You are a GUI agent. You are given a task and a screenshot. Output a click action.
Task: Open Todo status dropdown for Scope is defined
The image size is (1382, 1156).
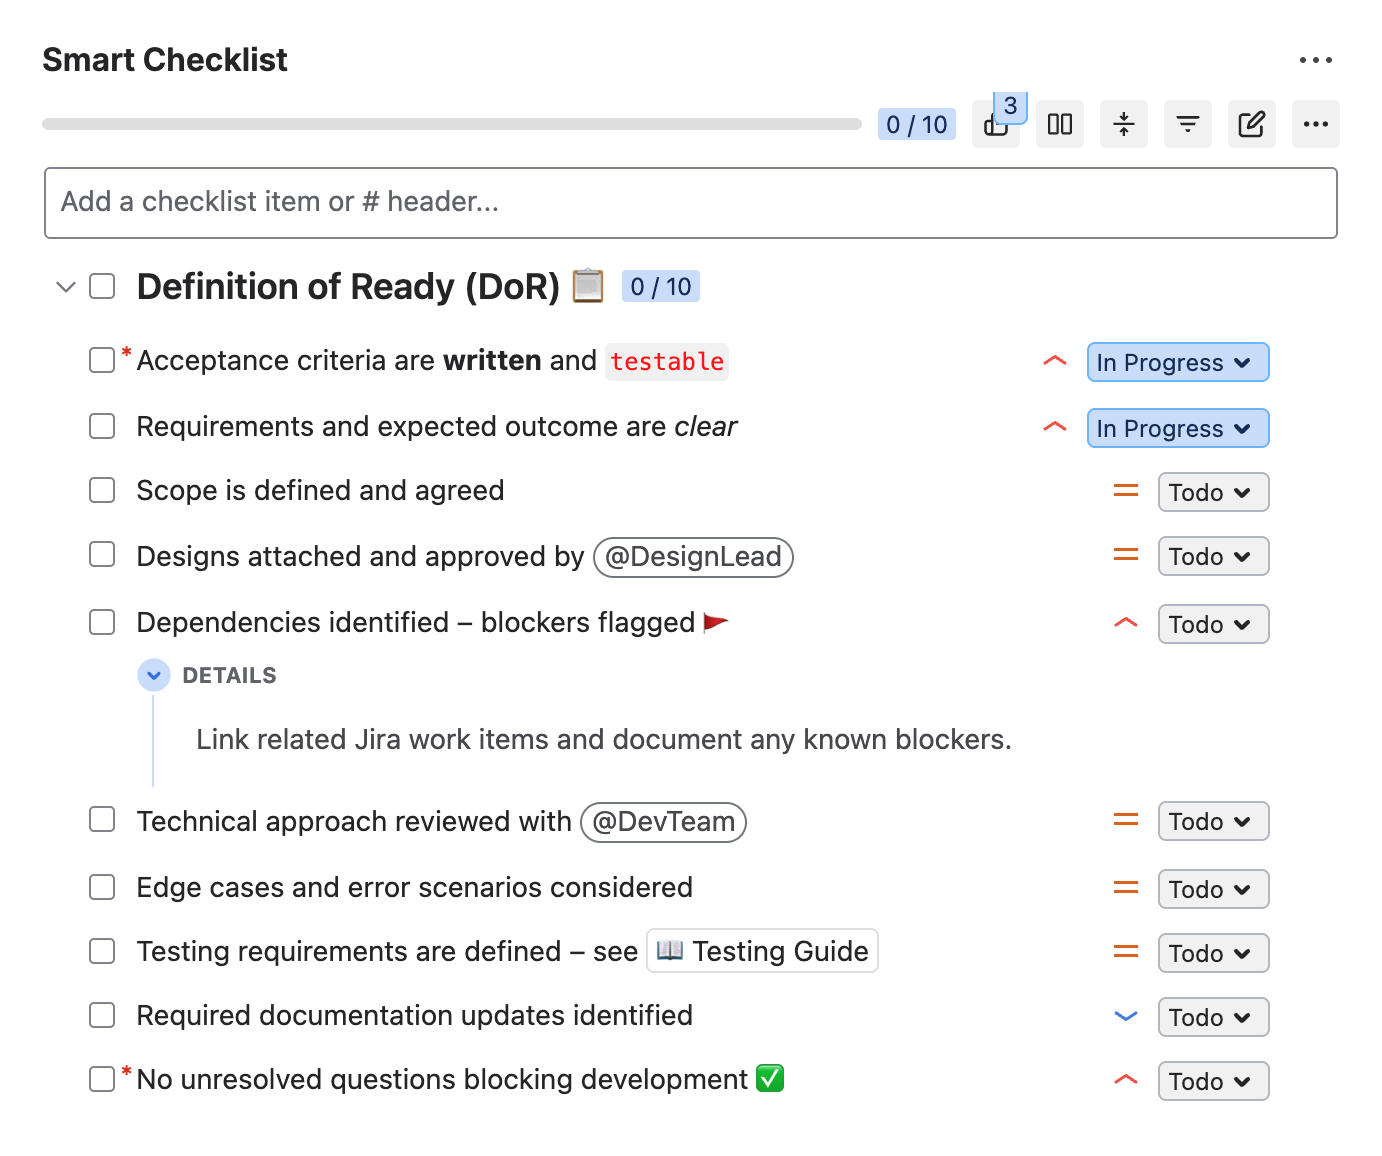1213,492
